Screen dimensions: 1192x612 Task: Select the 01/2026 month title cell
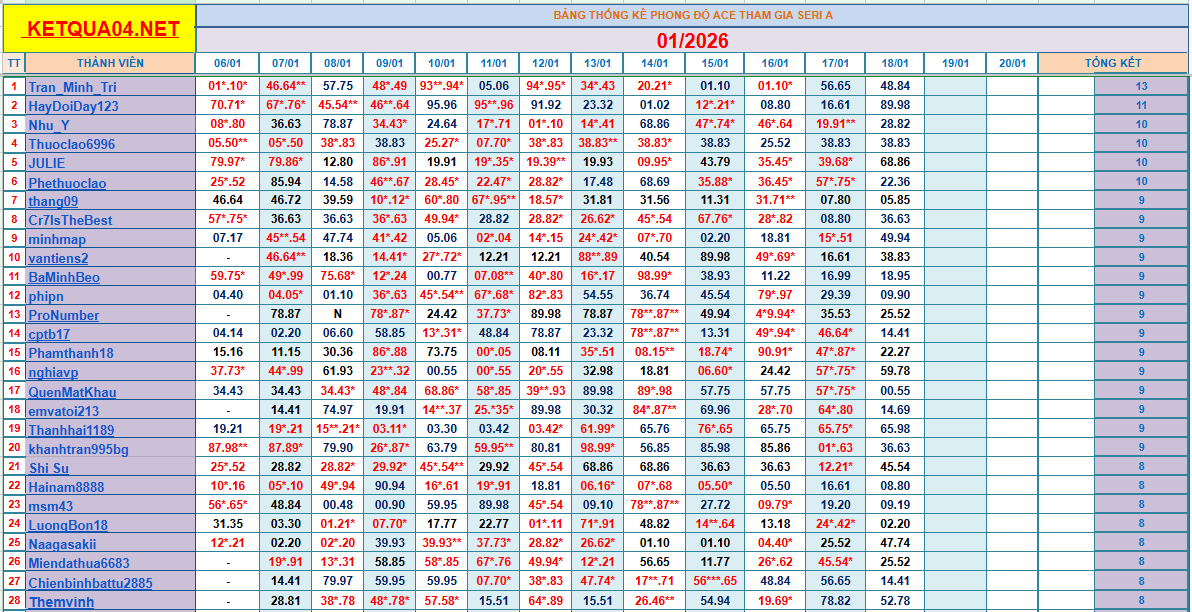(693, 40)
